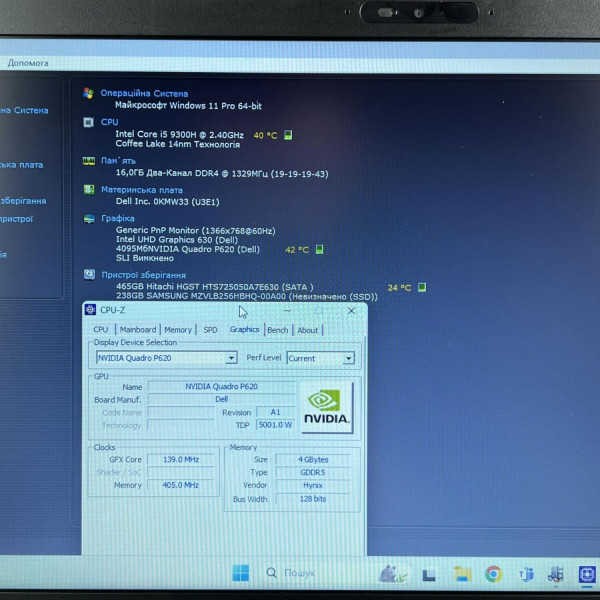Screen dimensions: 600x600
Task: Click the taskbar search field Пошук
Action: 299,573
